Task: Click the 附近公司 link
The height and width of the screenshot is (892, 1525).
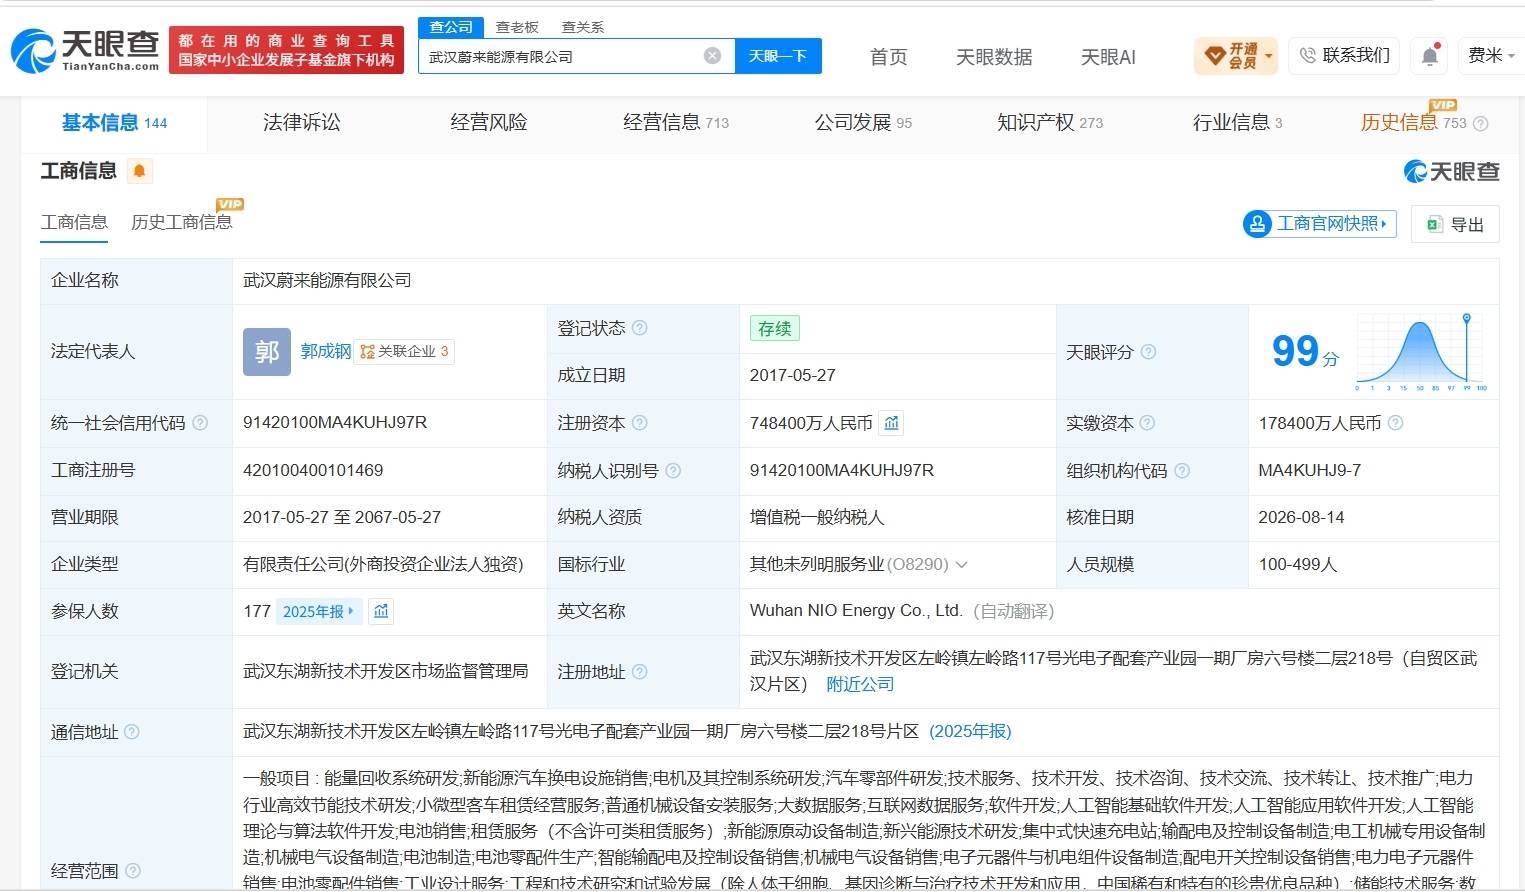Action: coord(860,684)
